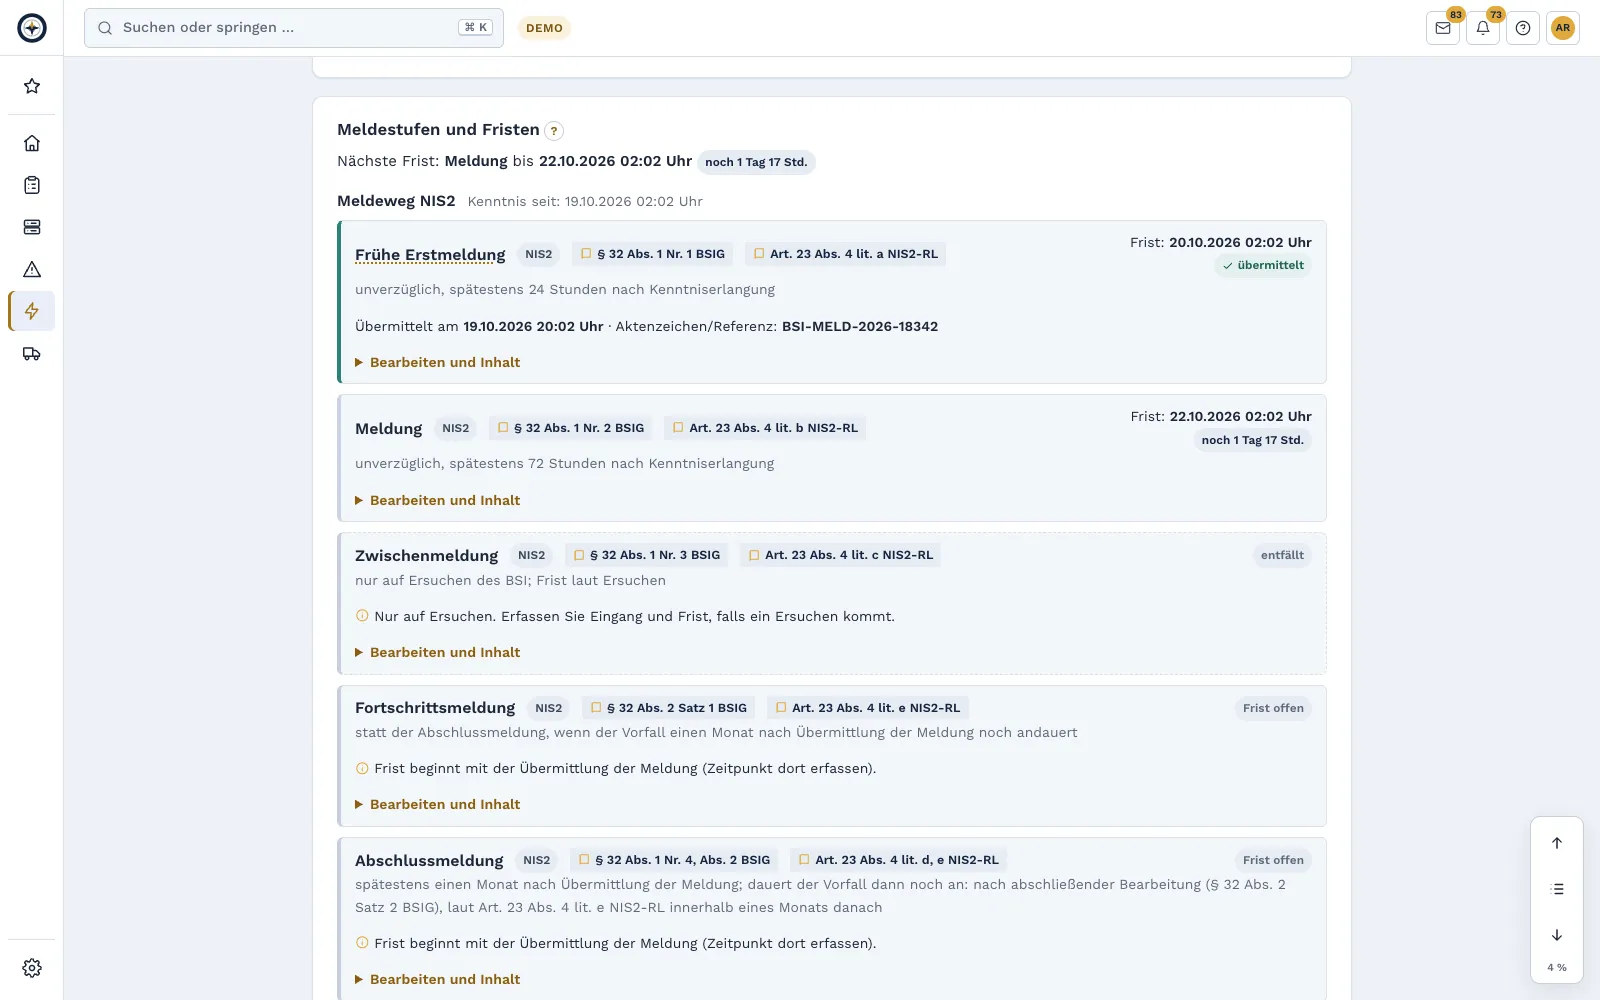Open Art. 23 Abs. 4 lit. c NIS2-RL reference

click(841, 555)
